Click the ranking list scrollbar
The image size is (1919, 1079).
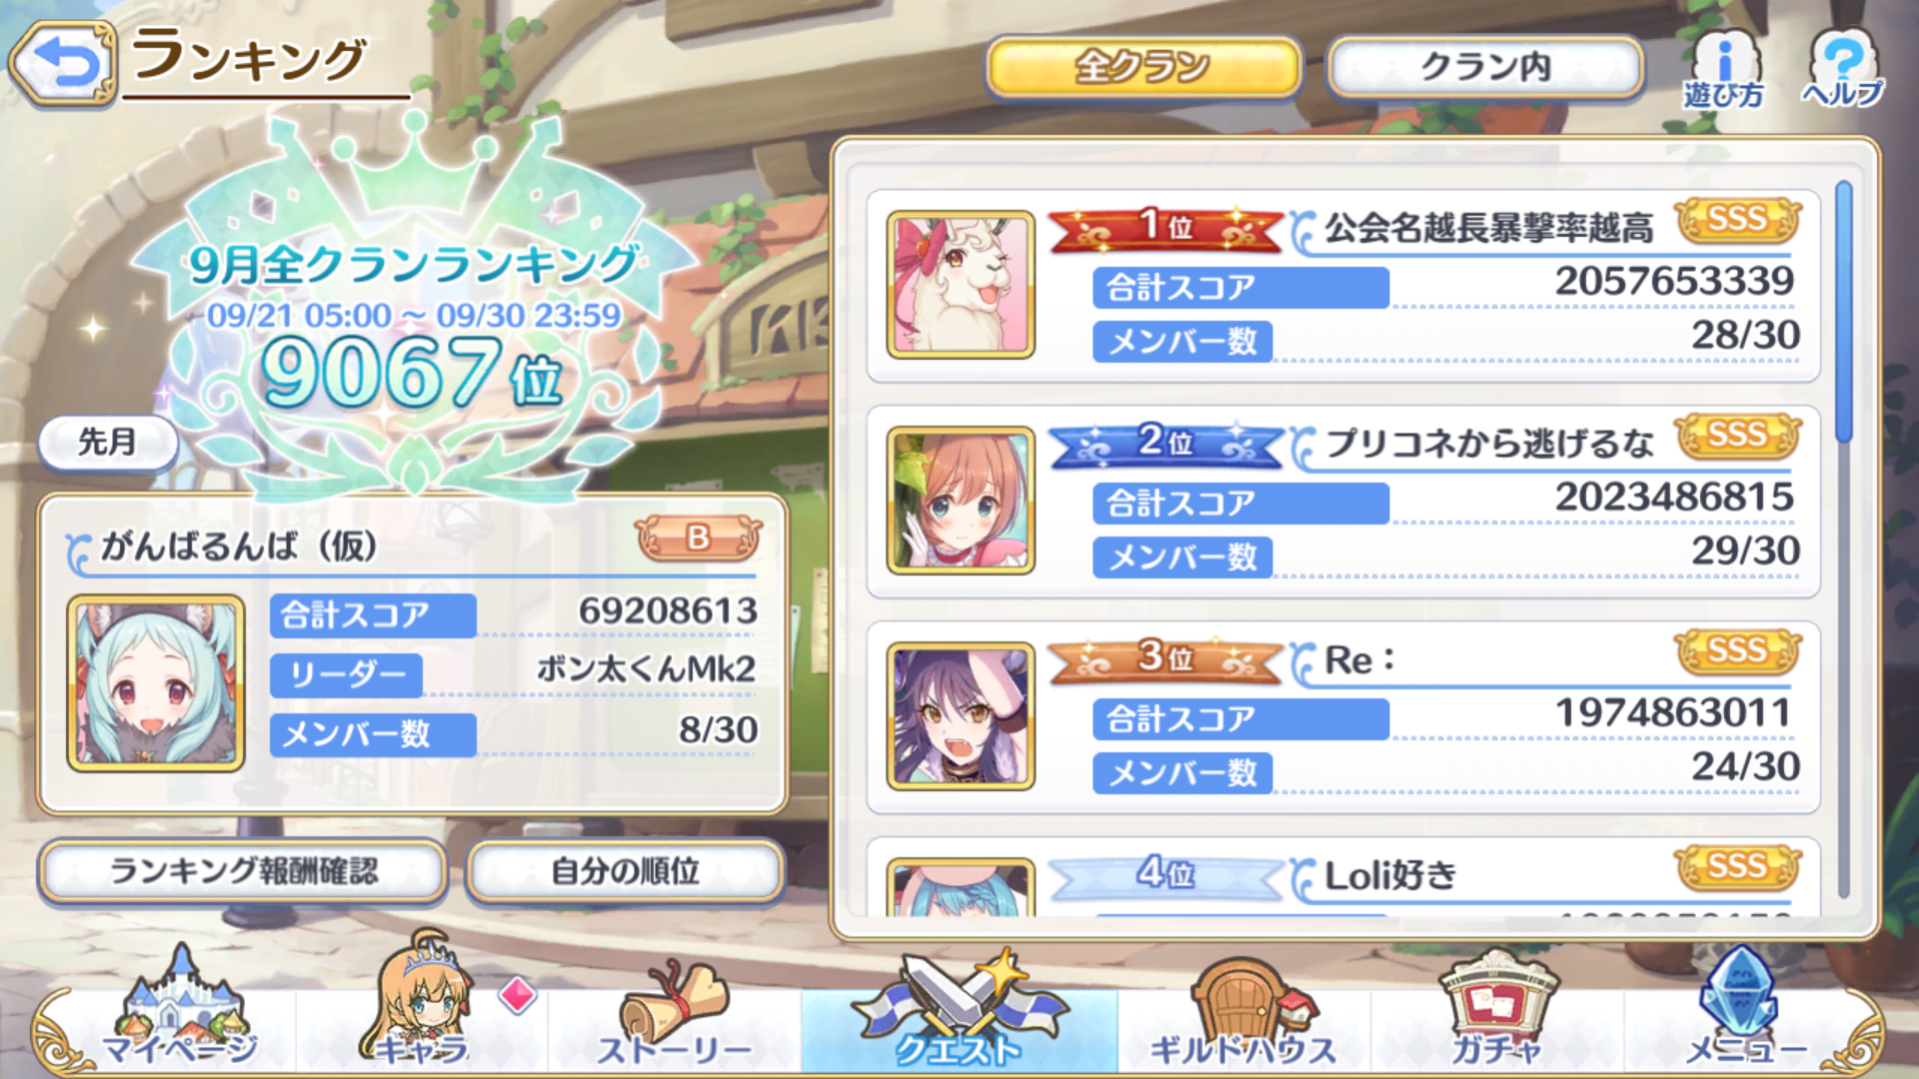click(x=1844, y=540)
